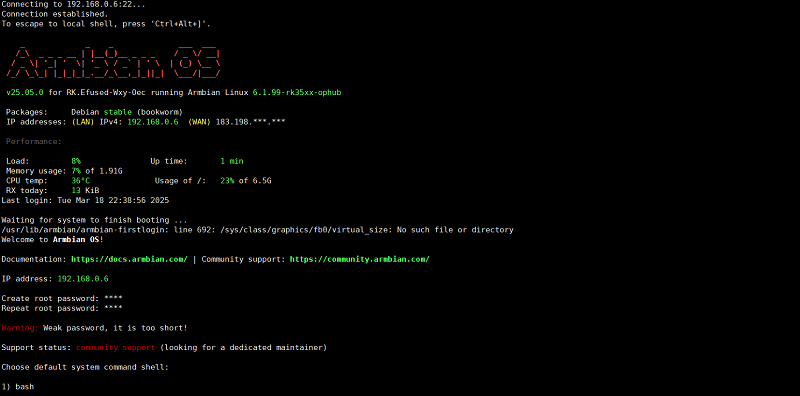The image size is (800, 396).
Task: Click the Memory usage '7% of 1.91G'
Action: [x=96, y=171]
